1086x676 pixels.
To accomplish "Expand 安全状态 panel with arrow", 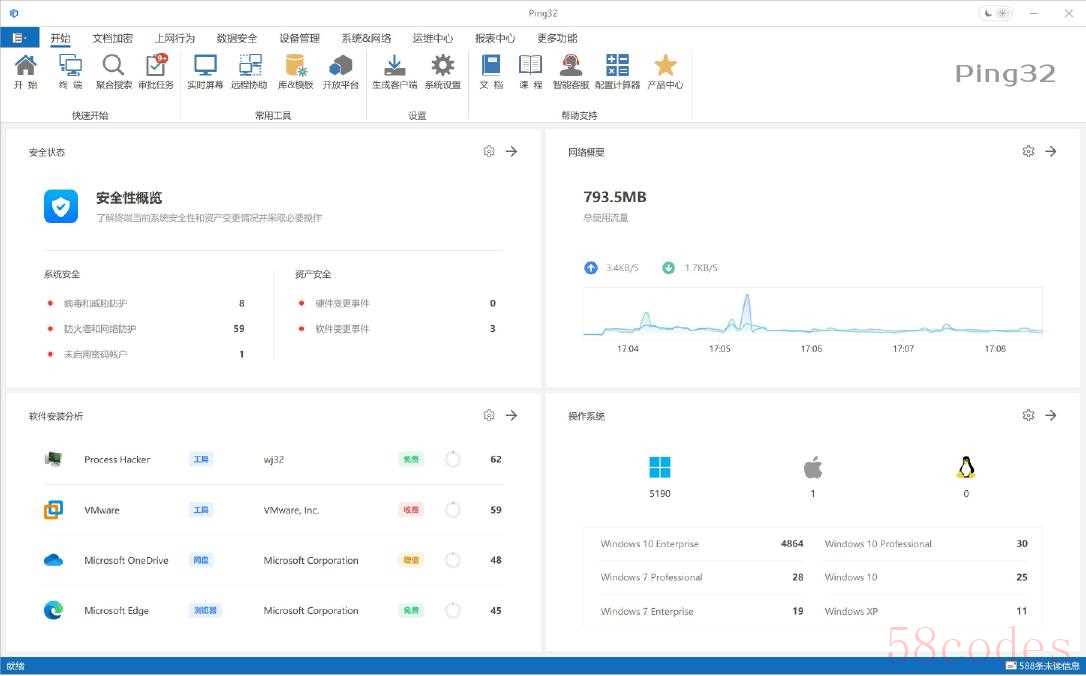I will coord(511,152).
